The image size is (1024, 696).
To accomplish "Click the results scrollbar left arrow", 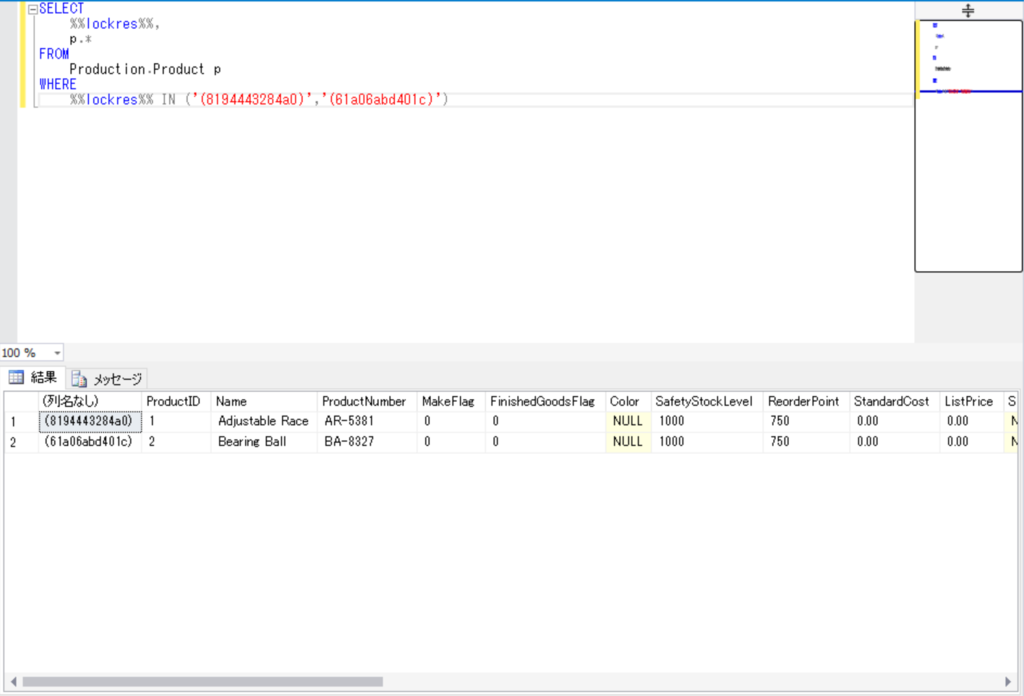I will point(13,682).
